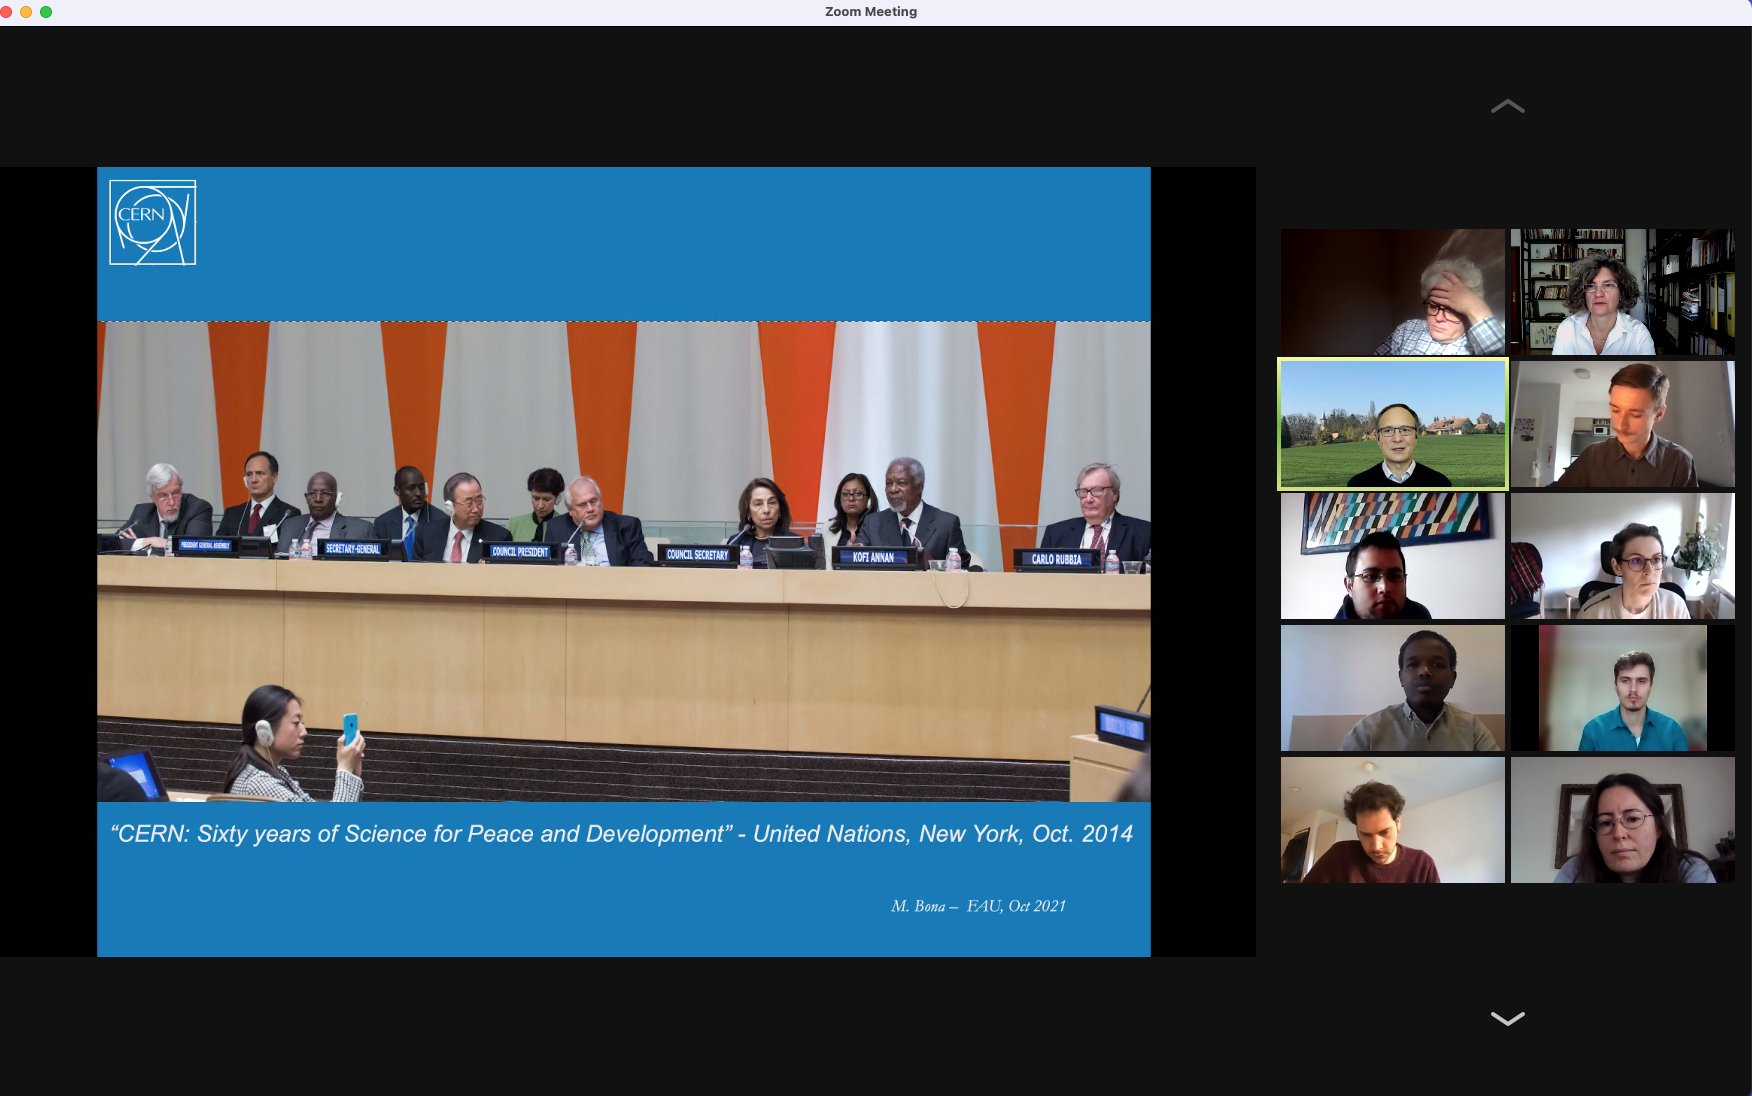Viewport: 1752px width, 1096px height.
Task: Click the green full-screen window button
Action: click(46, 12)
